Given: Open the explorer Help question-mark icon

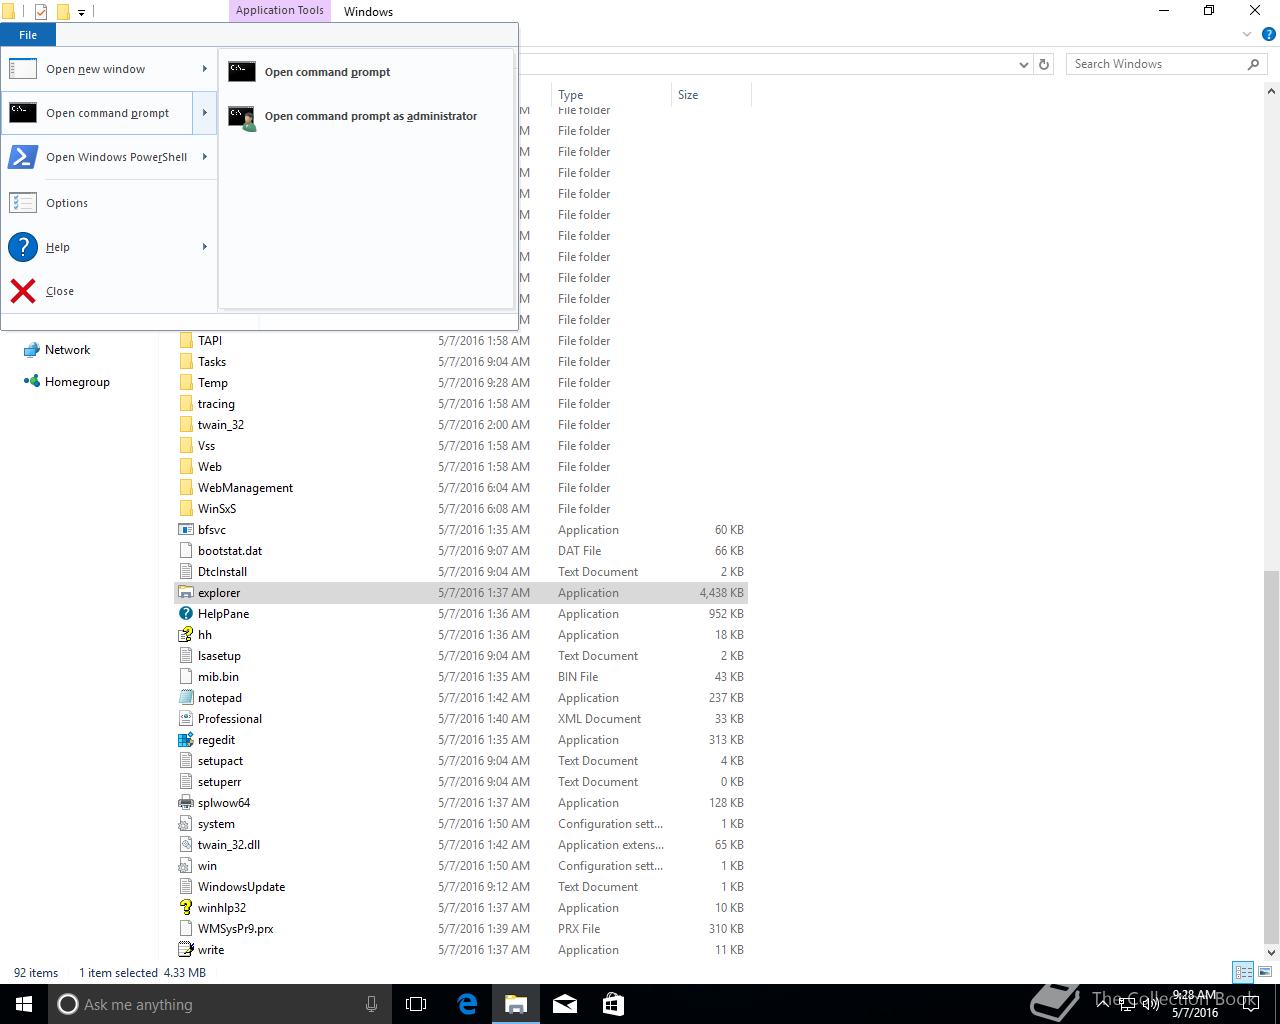Looking at the screenshot, I should 1267,34.
